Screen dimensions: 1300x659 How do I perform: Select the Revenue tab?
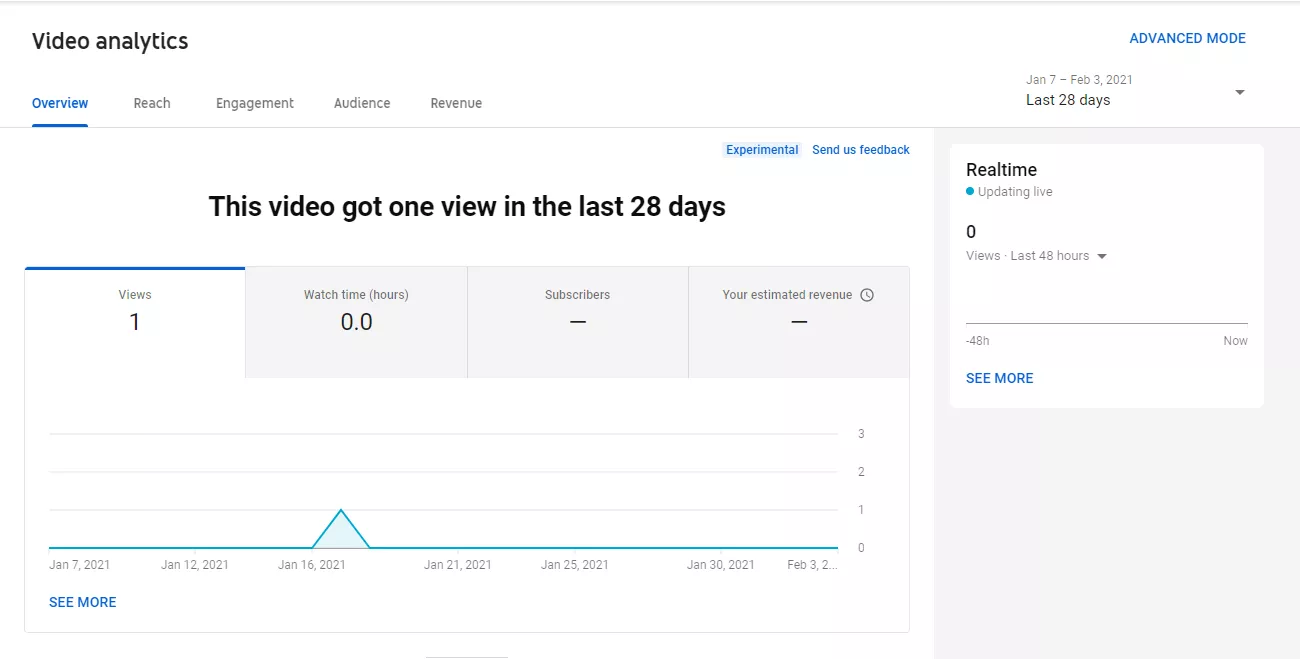point(456,103)
